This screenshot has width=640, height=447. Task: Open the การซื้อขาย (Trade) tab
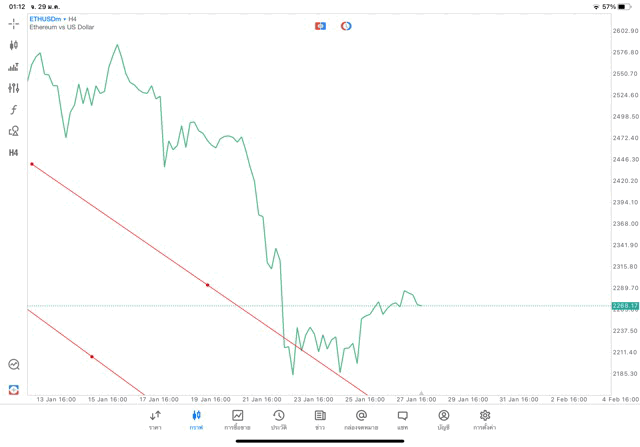pos(237,419)
